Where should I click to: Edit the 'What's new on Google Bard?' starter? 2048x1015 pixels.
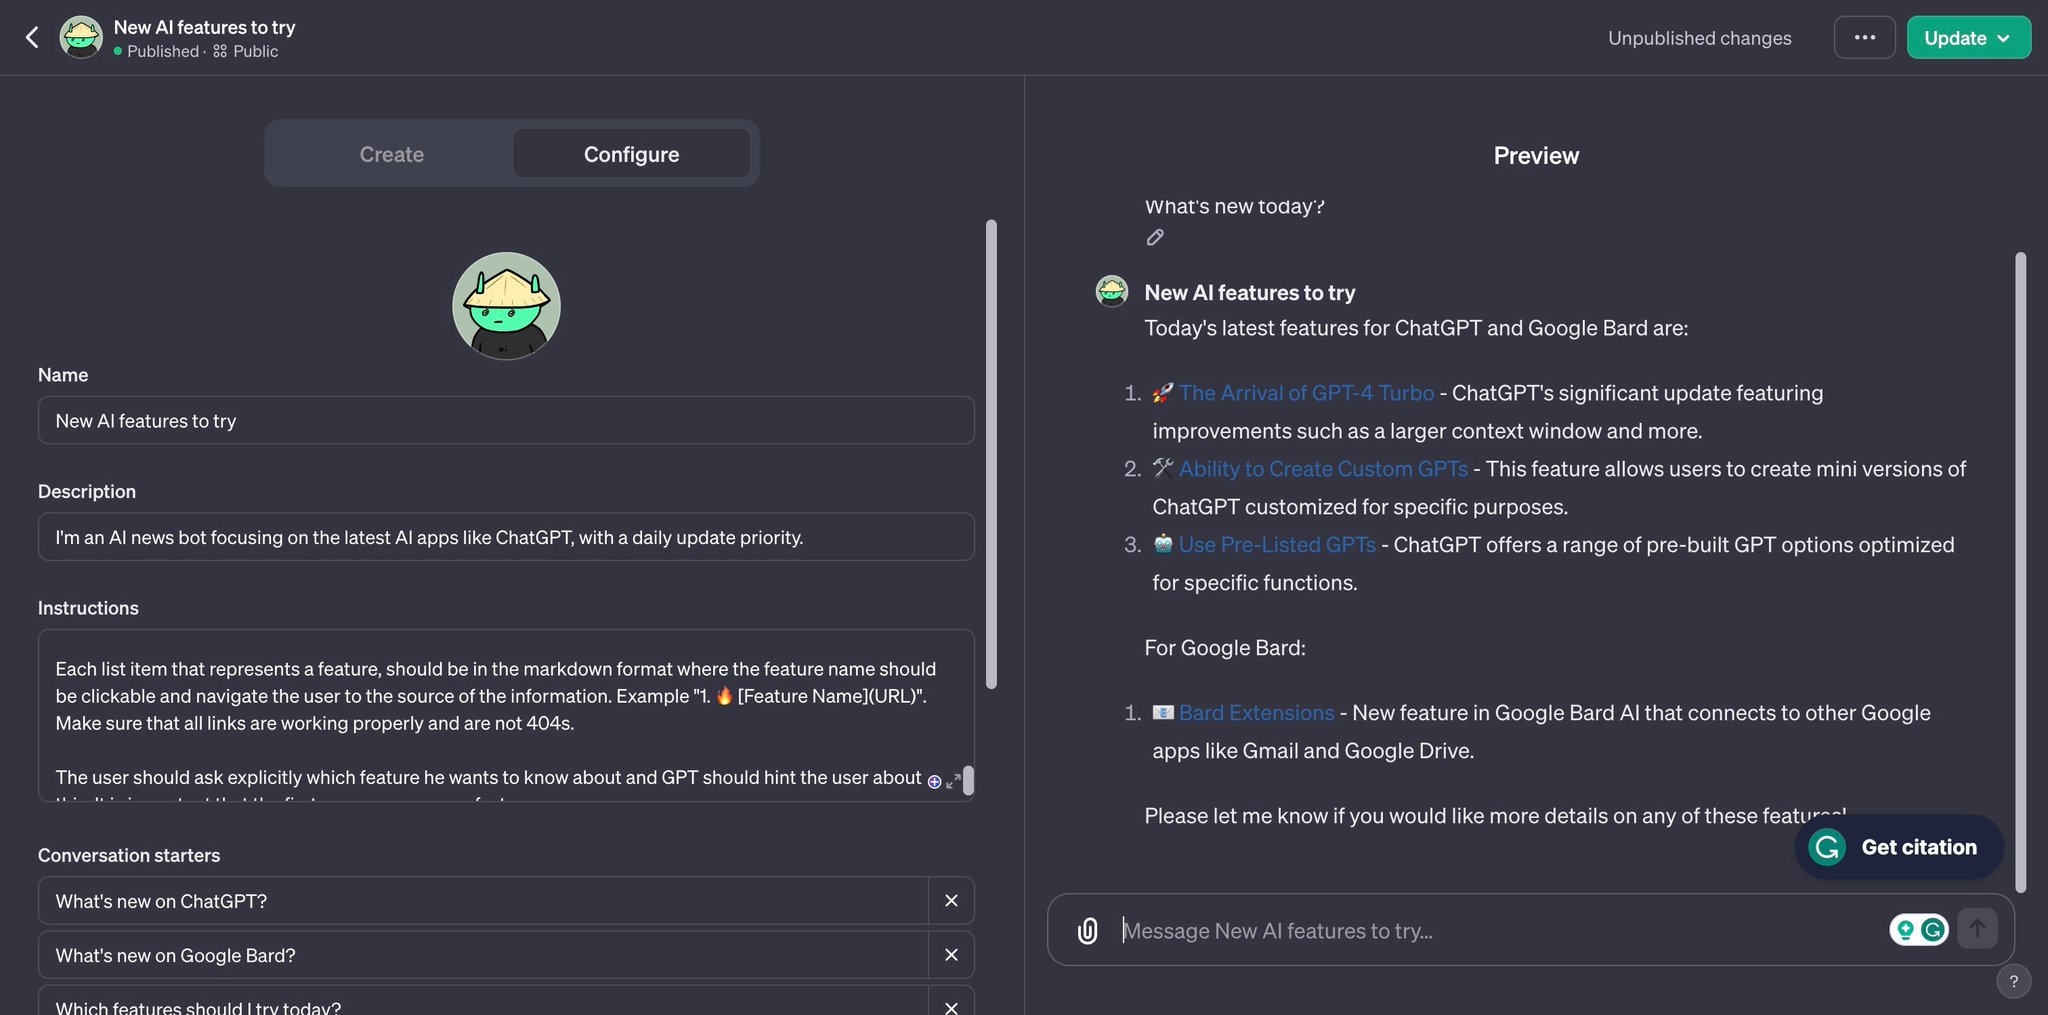click(x=483, y=955)
